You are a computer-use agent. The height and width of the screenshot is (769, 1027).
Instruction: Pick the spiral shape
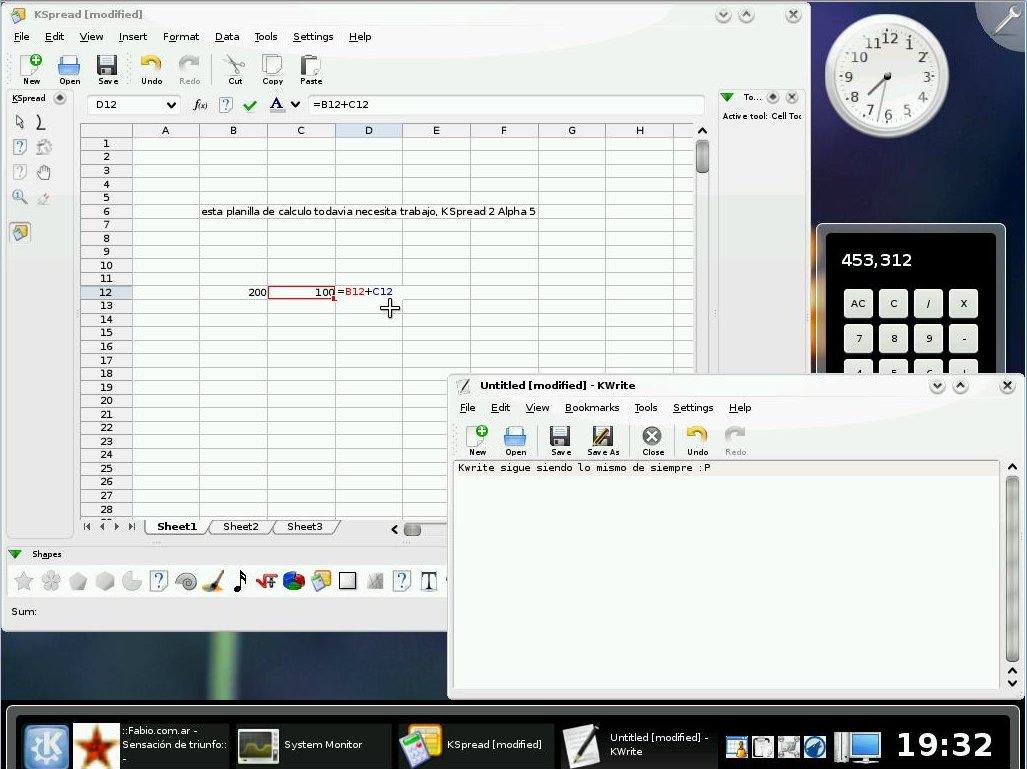[x=187, y=581]
